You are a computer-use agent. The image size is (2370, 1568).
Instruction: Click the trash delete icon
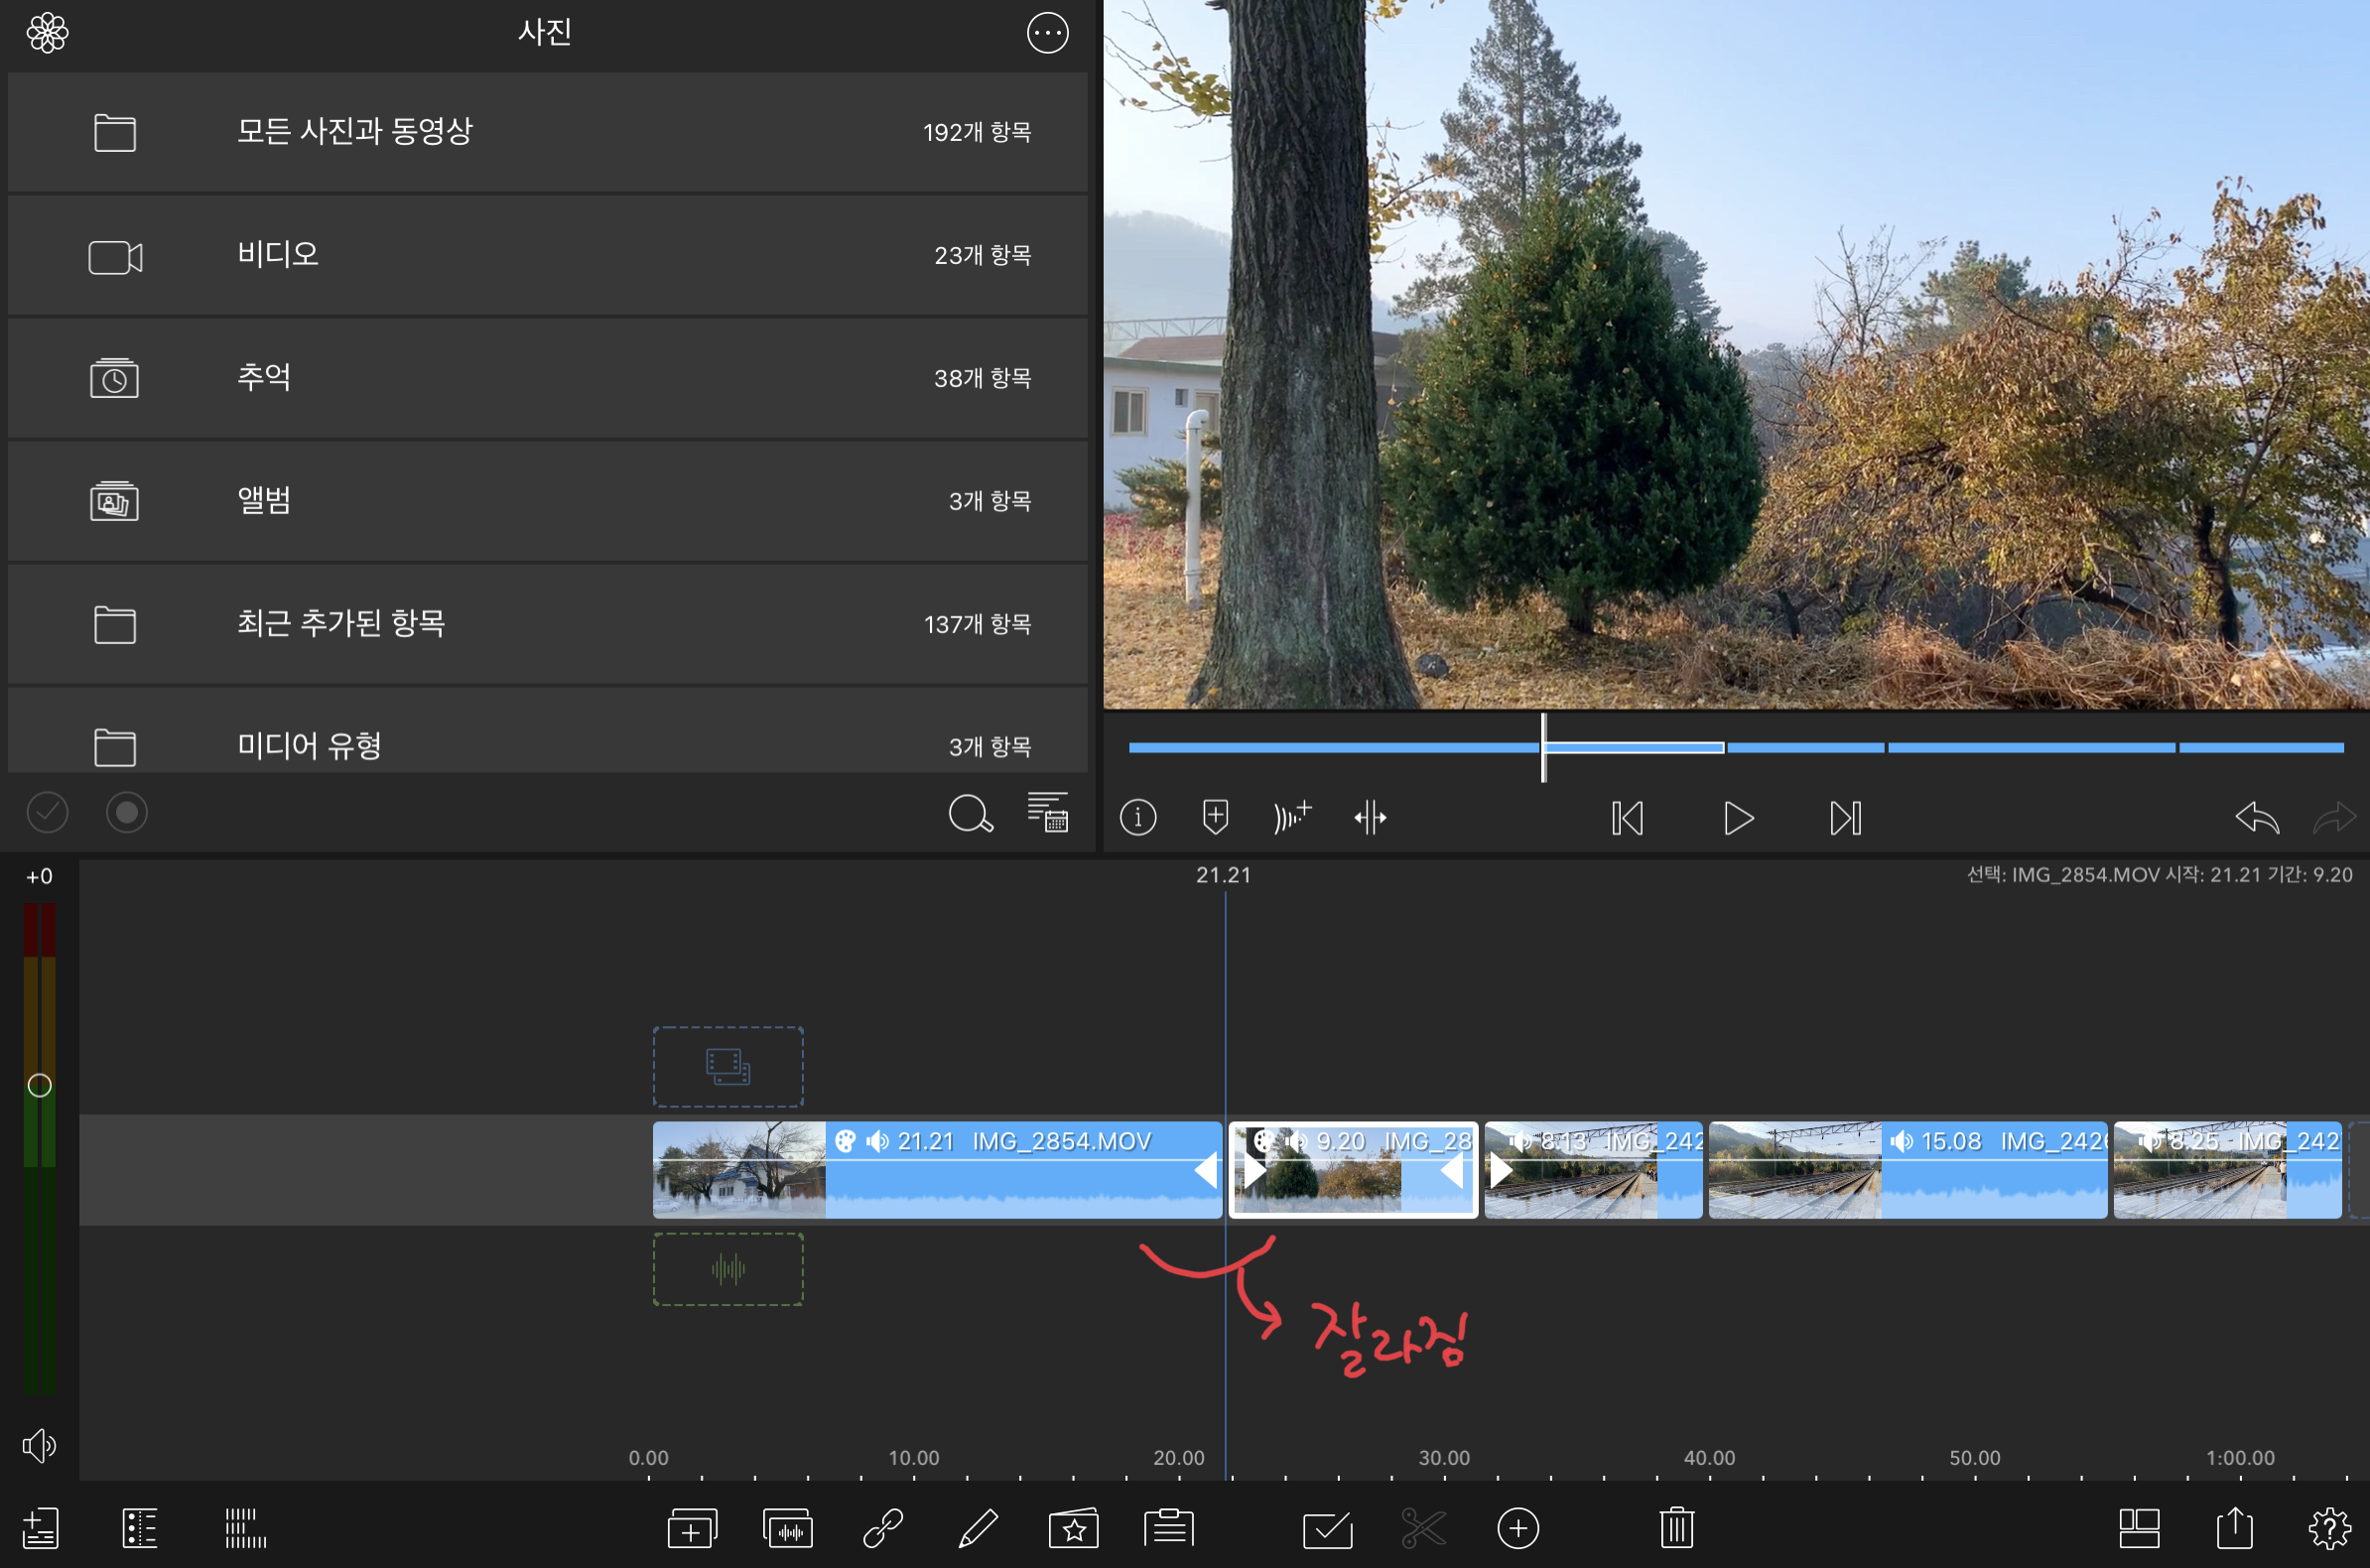[1676, 1527]
